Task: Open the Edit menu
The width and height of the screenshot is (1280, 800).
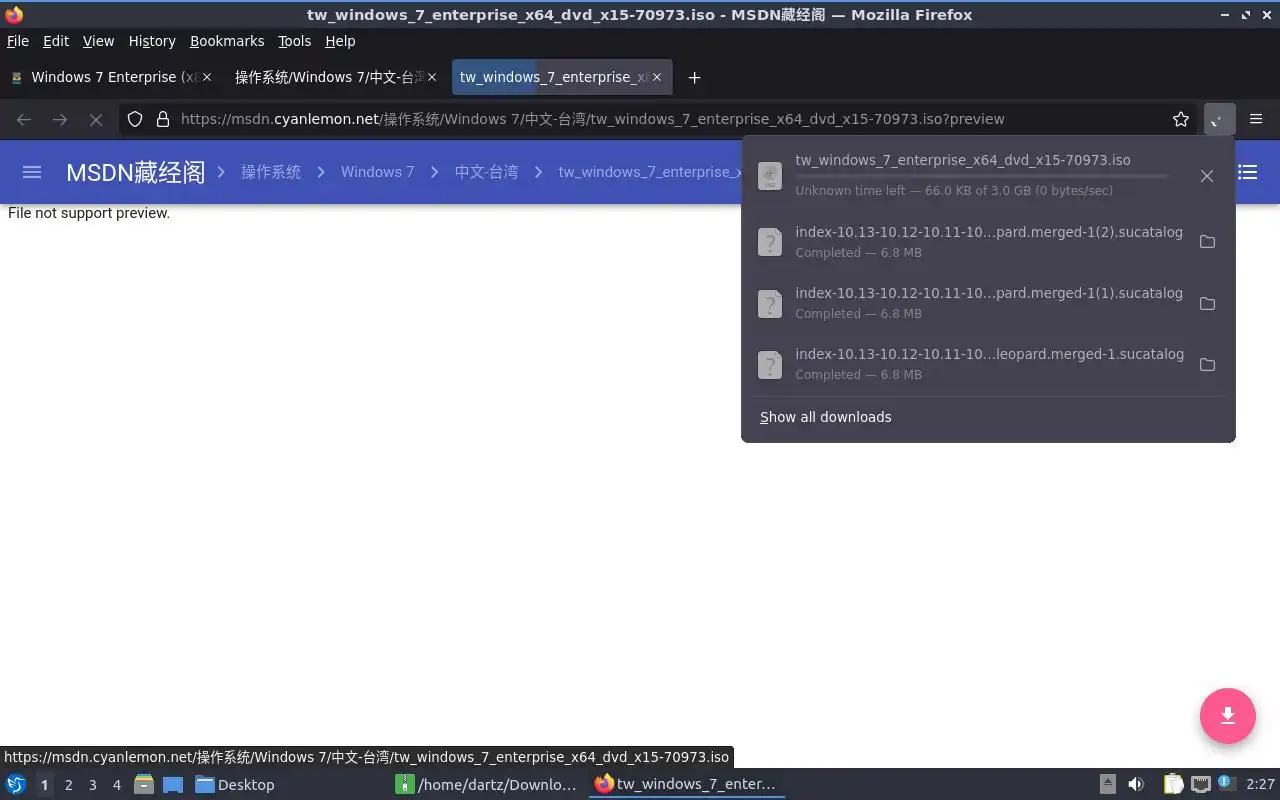Action: [x=56, y=41]
